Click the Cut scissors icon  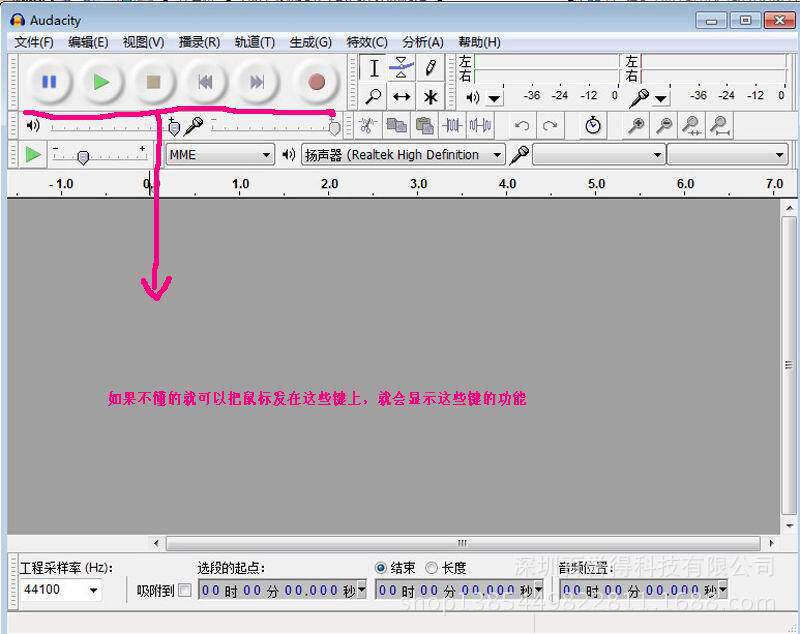click(x=368, y=125)
